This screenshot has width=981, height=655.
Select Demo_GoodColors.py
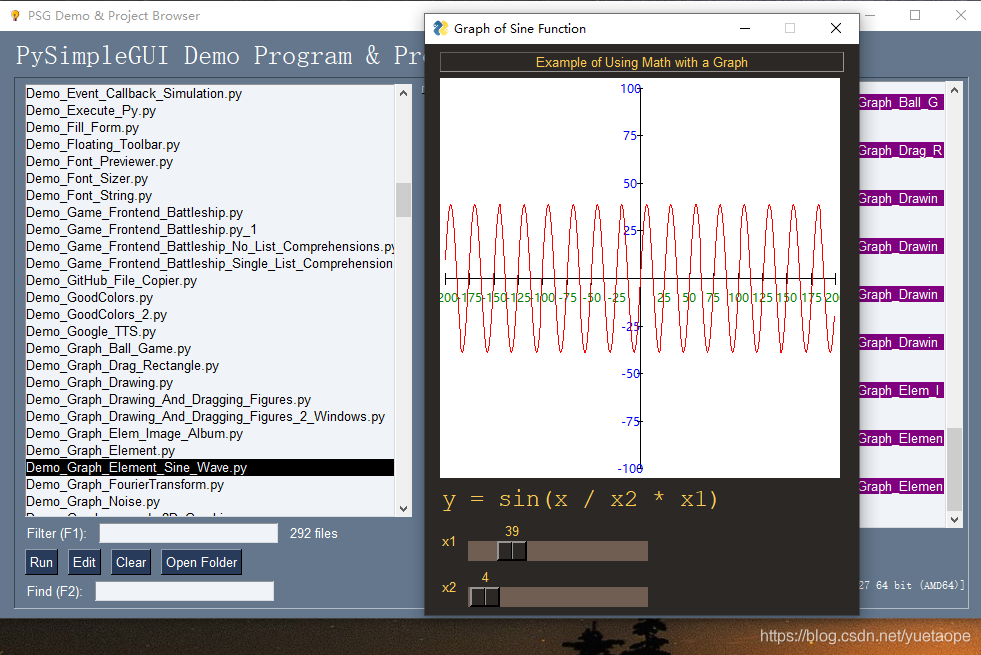210,297
